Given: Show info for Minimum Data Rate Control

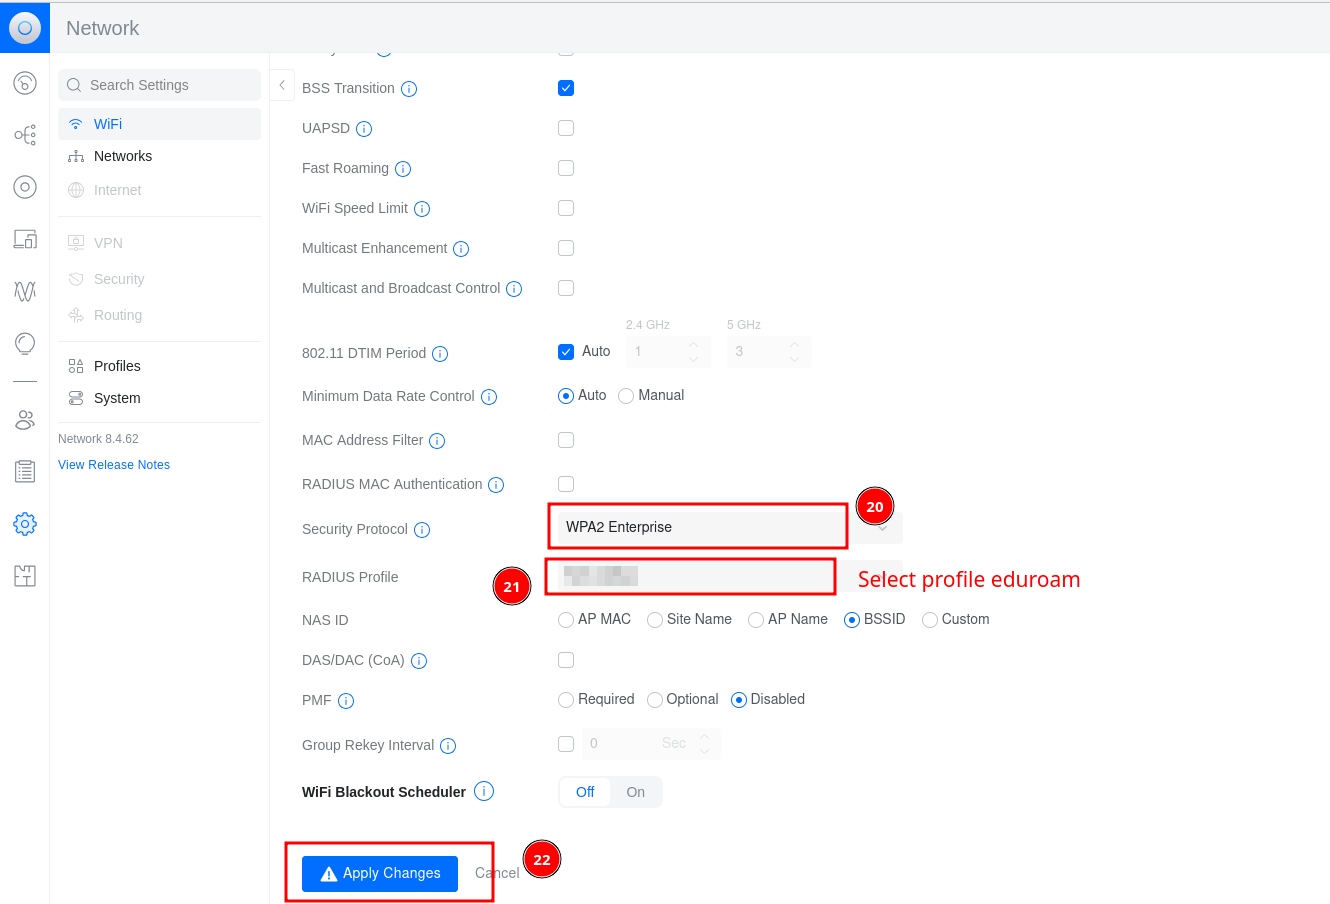Looking at the screenshot, I should tap(489, 397).
